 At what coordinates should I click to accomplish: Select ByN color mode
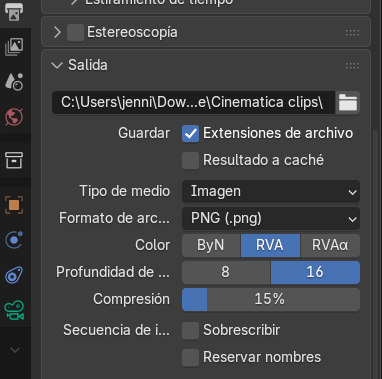point(211,245)
